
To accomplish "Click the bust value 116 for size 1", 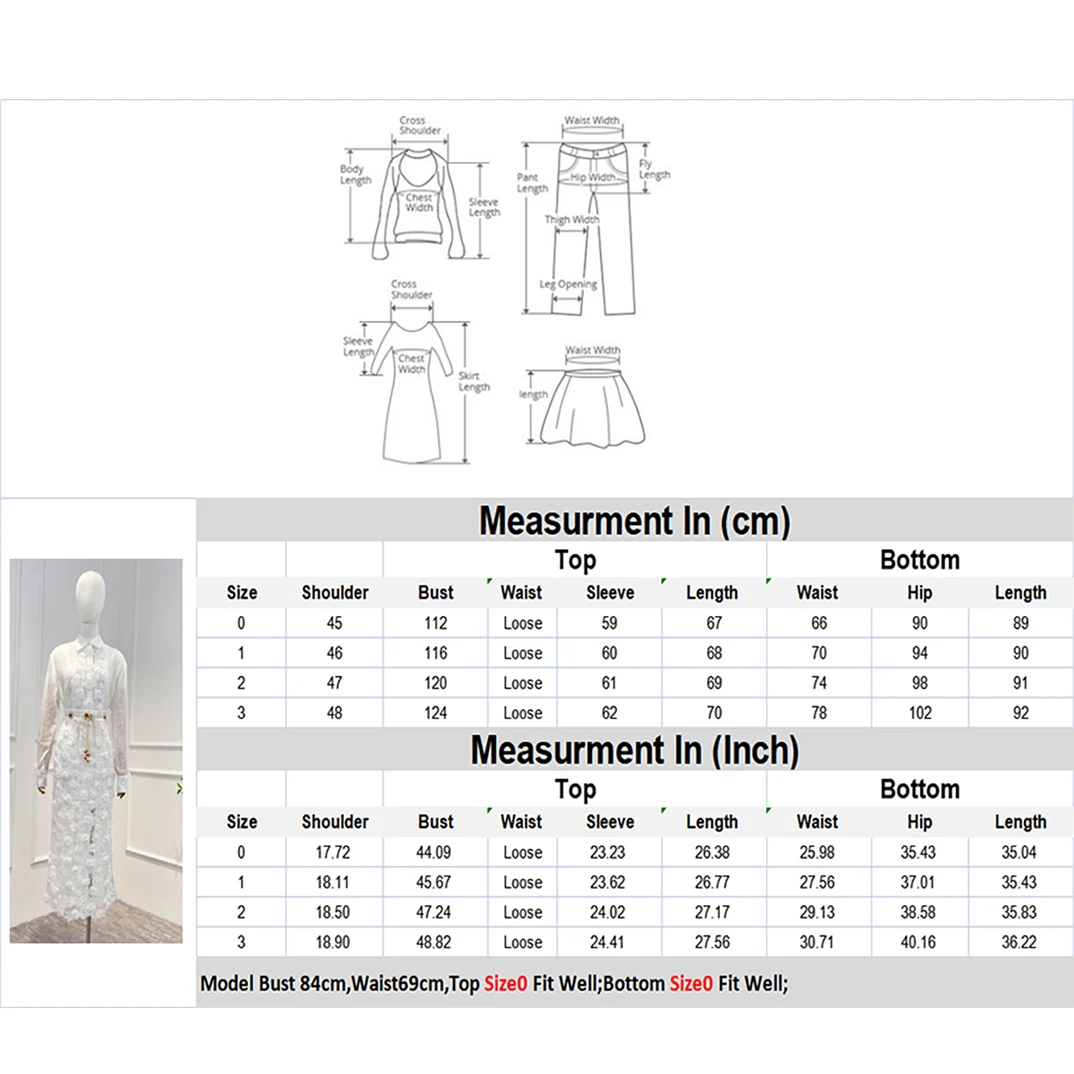I will 436,653.
